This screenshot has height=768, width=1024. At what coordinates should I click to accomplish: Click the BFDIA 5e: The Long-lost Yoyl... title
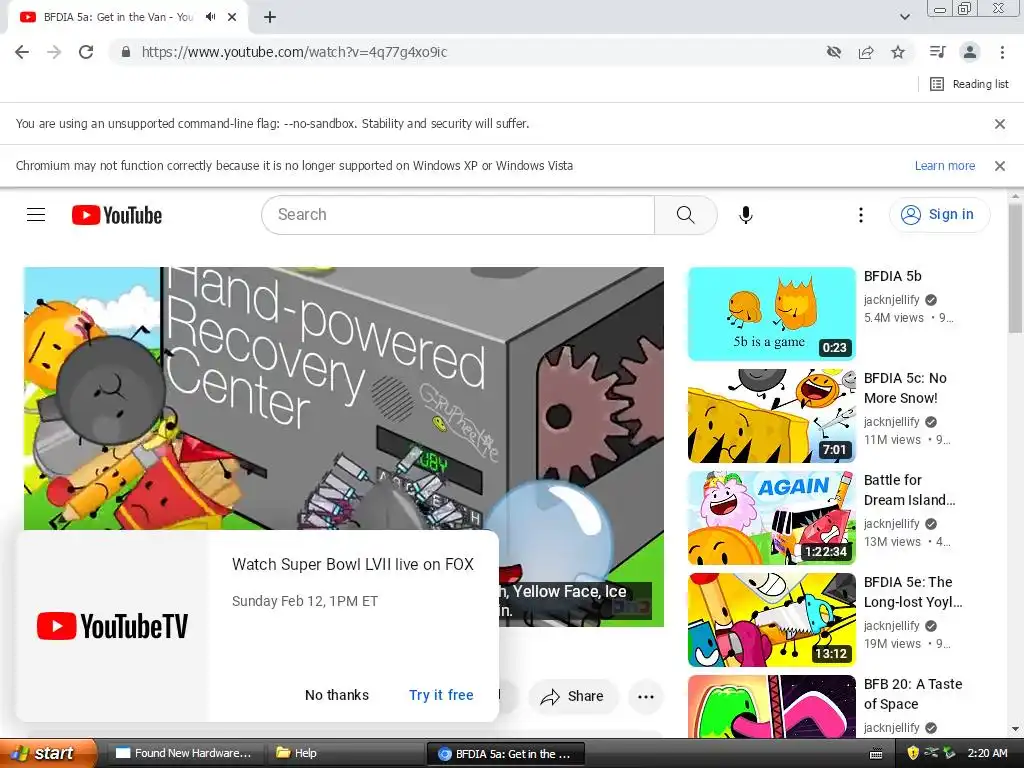(x=912, y=592)
